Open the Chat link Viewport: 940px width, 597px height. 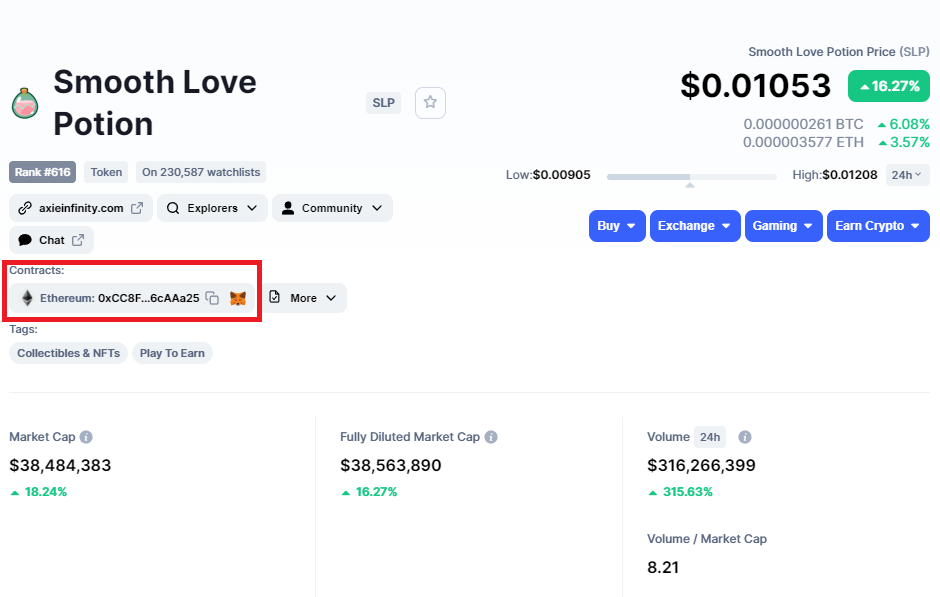[52, 240]
